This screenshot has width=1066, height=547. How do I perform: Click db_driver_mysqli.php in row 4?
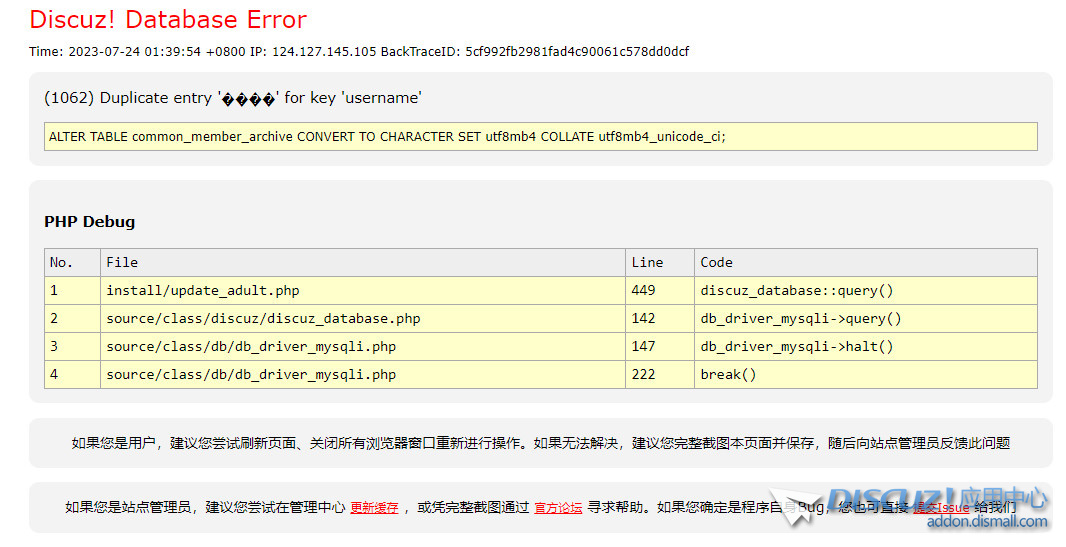pyautogui.click(x=362, y=374)
